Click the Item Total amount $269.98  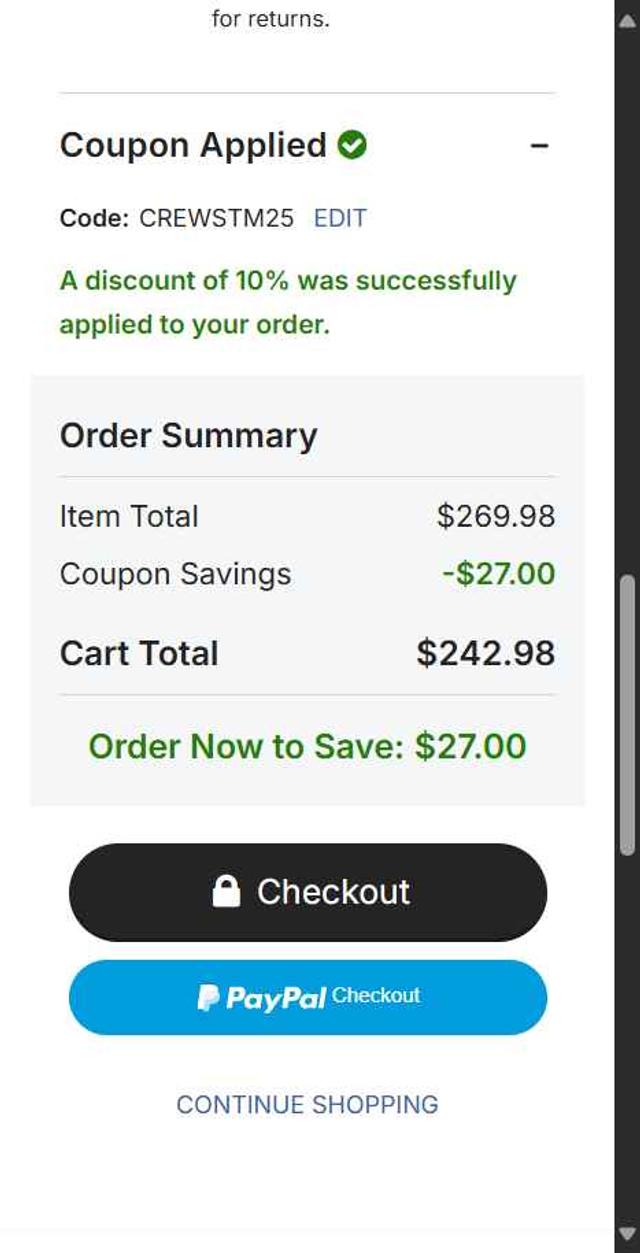(x=495, y=516)
